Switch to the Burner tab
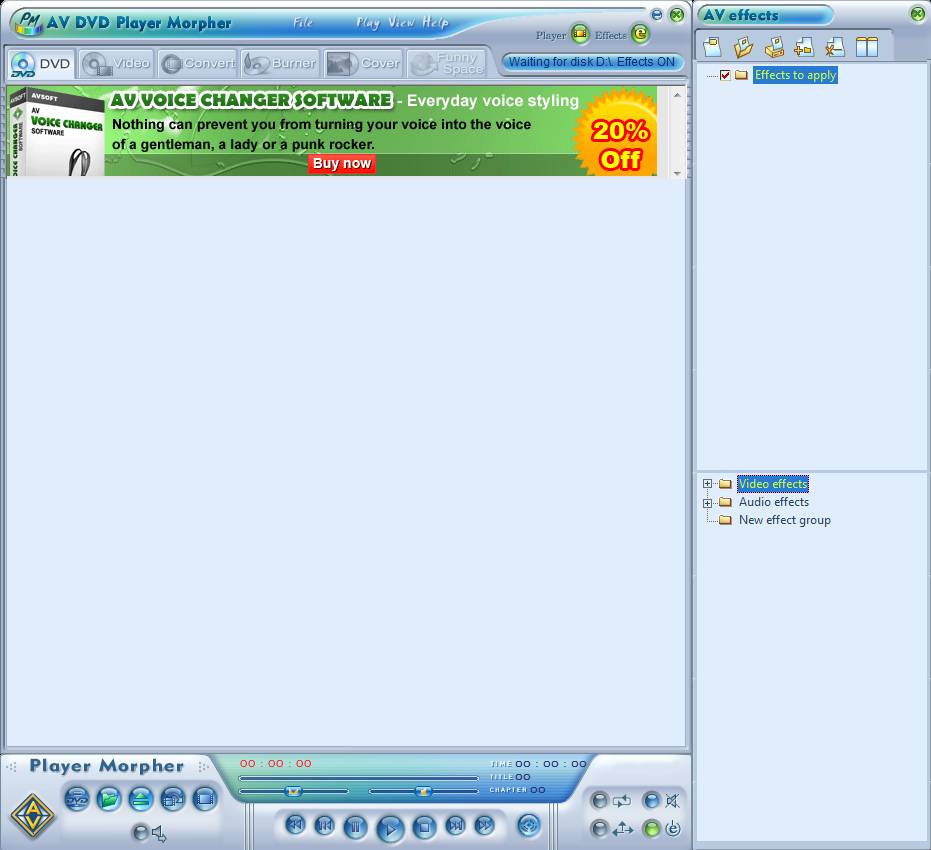This screenshot has width=931, height=850. coord(280,64)
